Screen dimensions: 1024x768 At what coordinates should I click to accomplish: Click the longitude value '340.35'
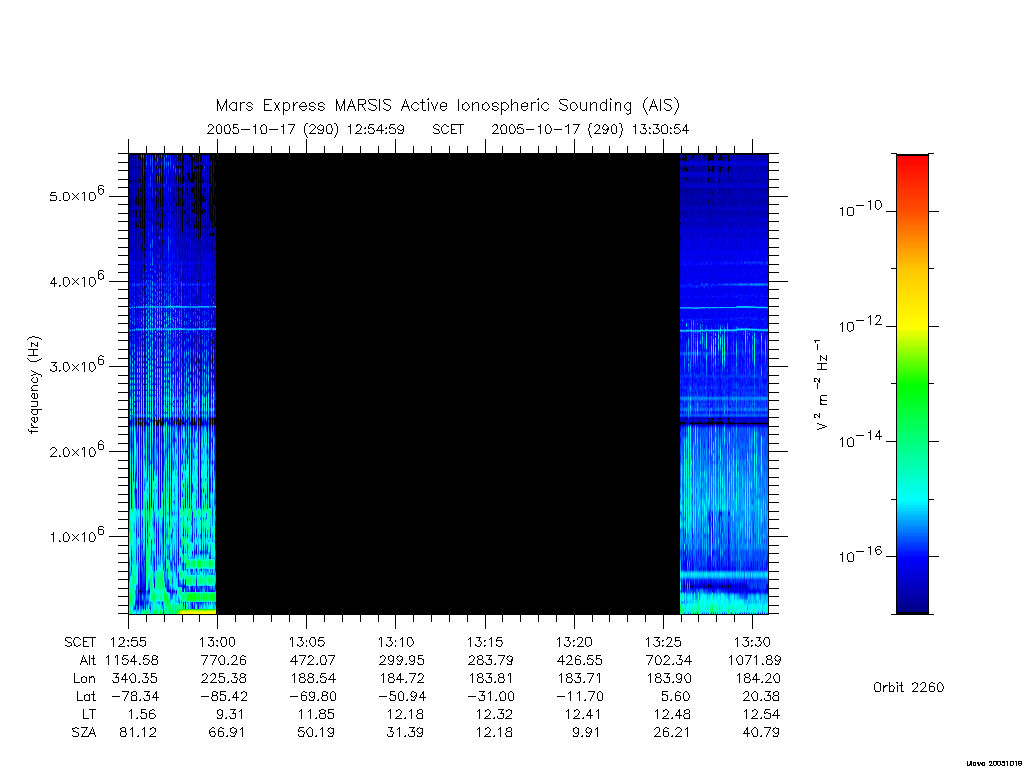pos(135,679)
